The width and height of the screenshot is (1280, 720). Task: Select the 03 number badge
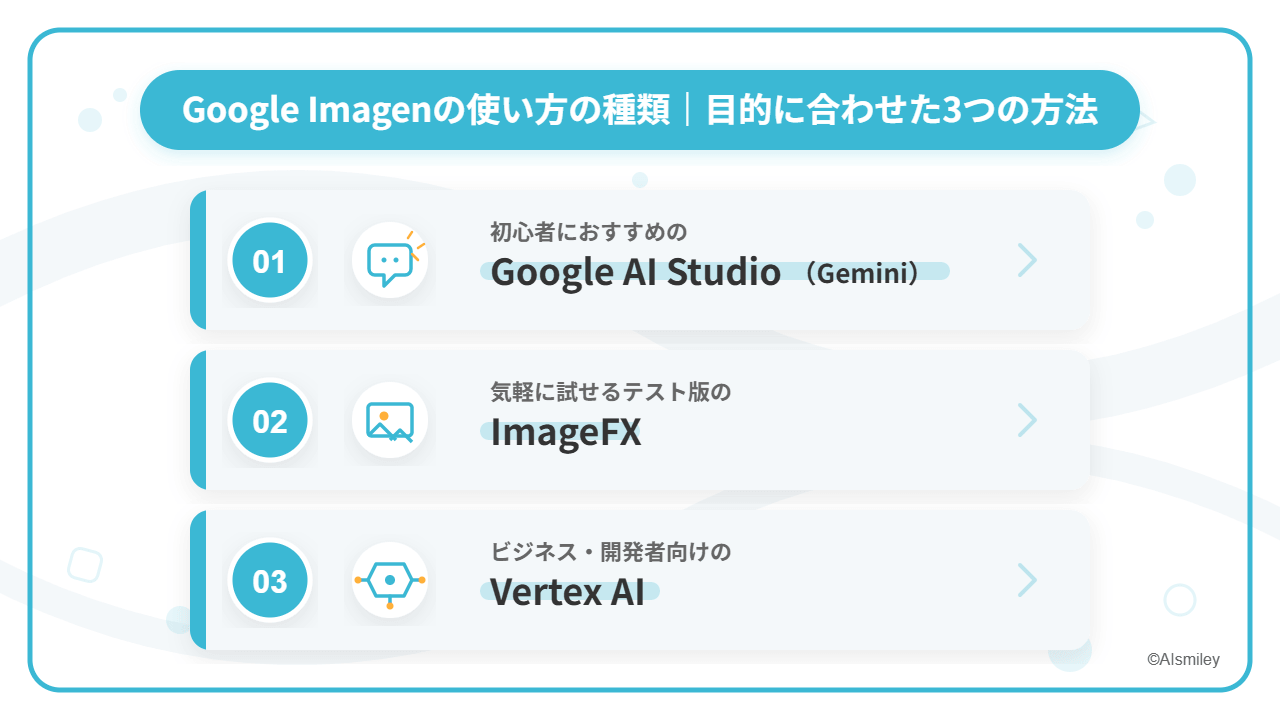click(269, 581)
